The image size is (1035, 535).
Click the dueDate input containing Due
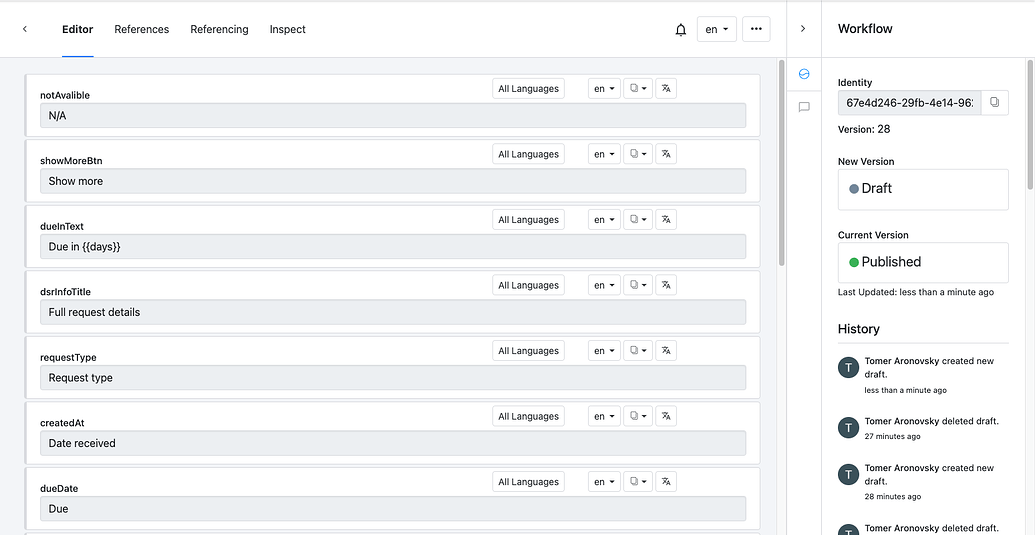point(393,509)
